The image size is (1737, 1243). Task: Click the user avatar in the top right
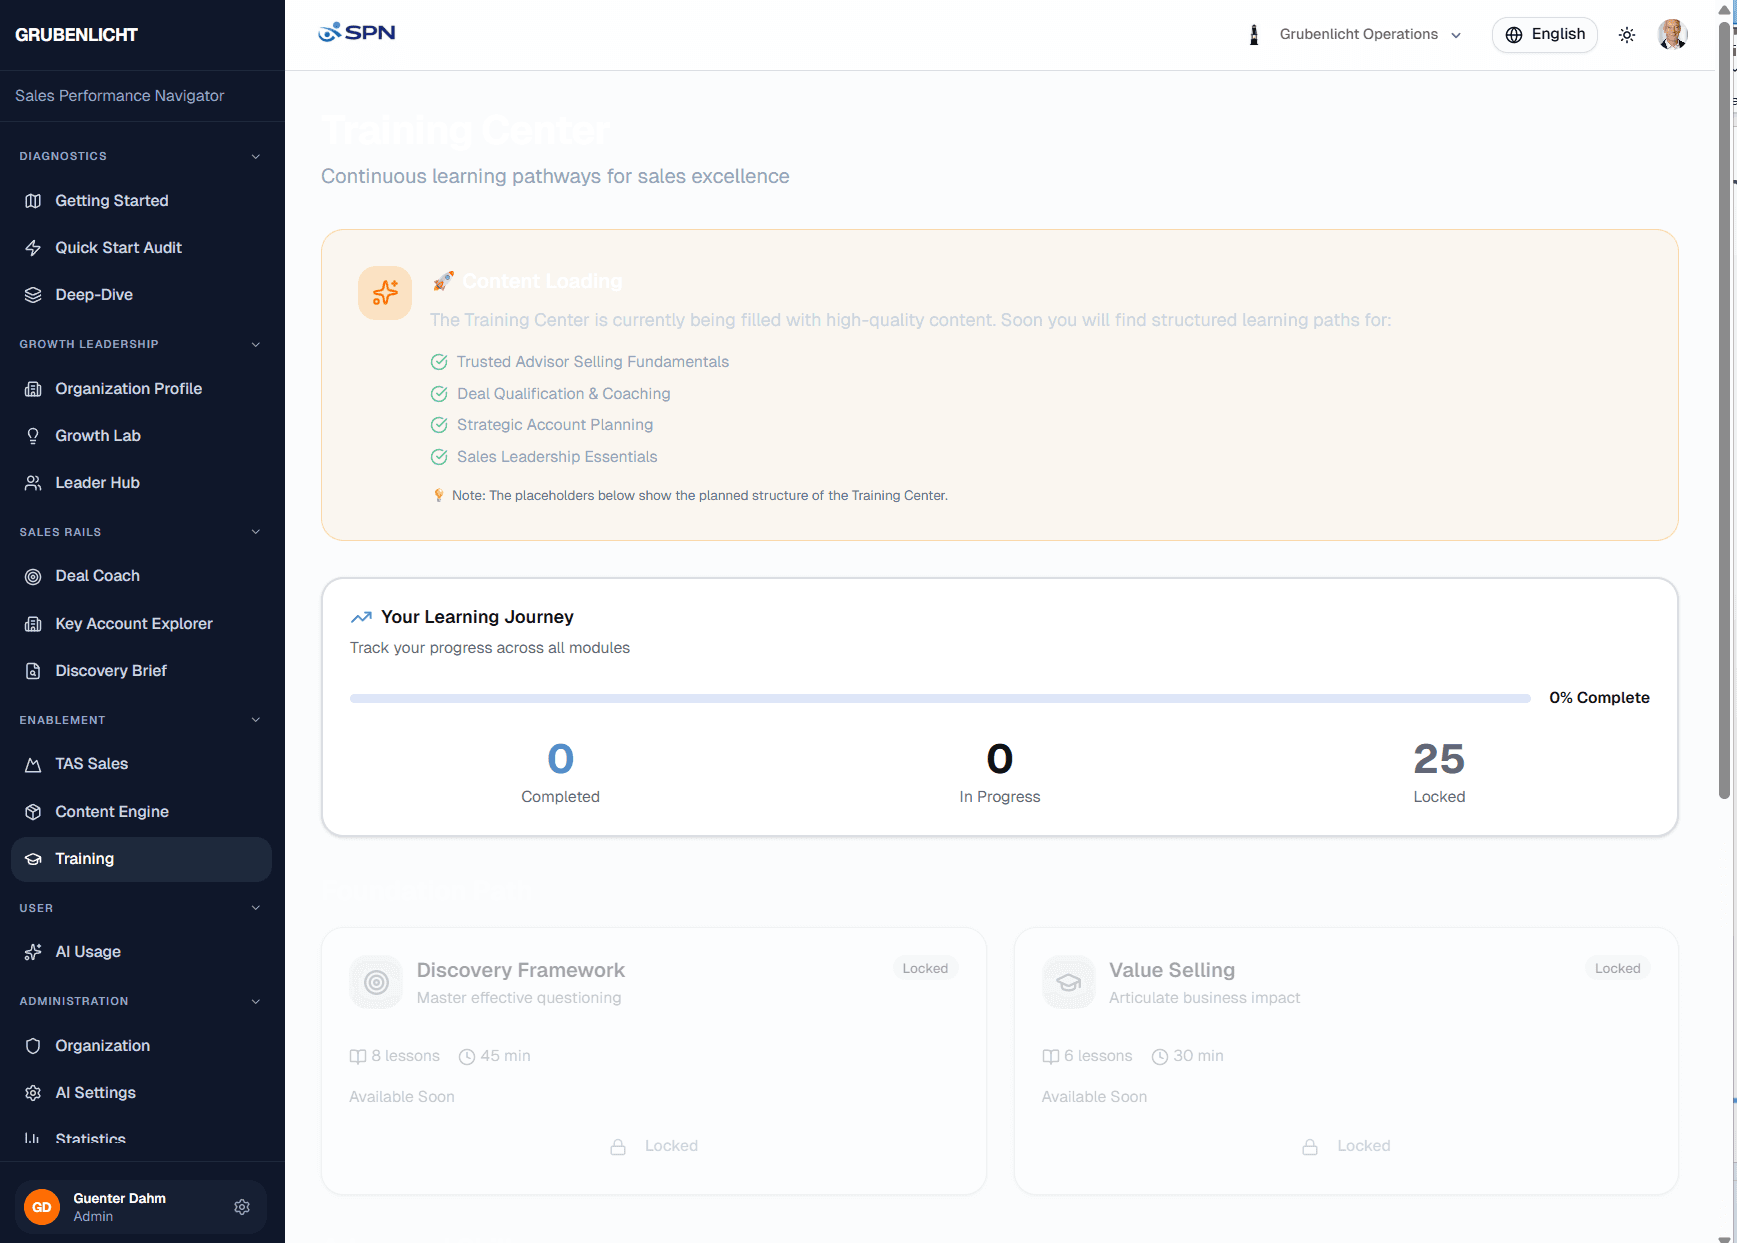tap(1672, 34)
